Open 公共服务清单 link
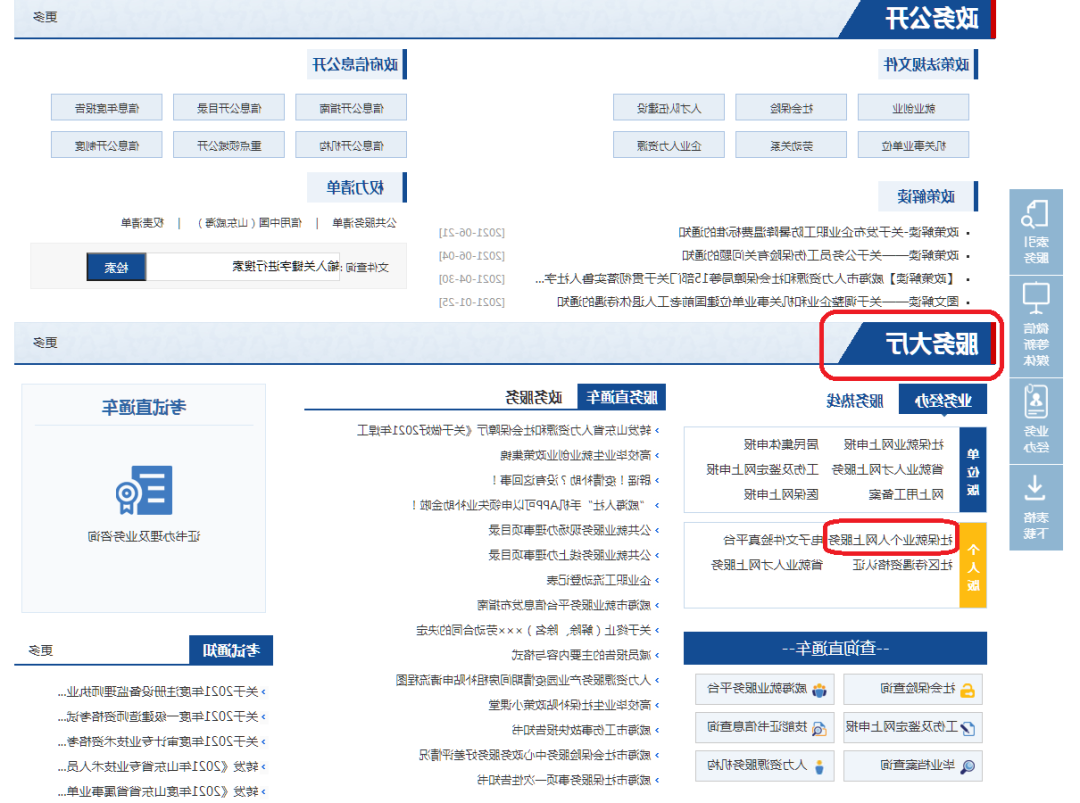This screenshot has width=1080, height=803. tap(364, 222)
